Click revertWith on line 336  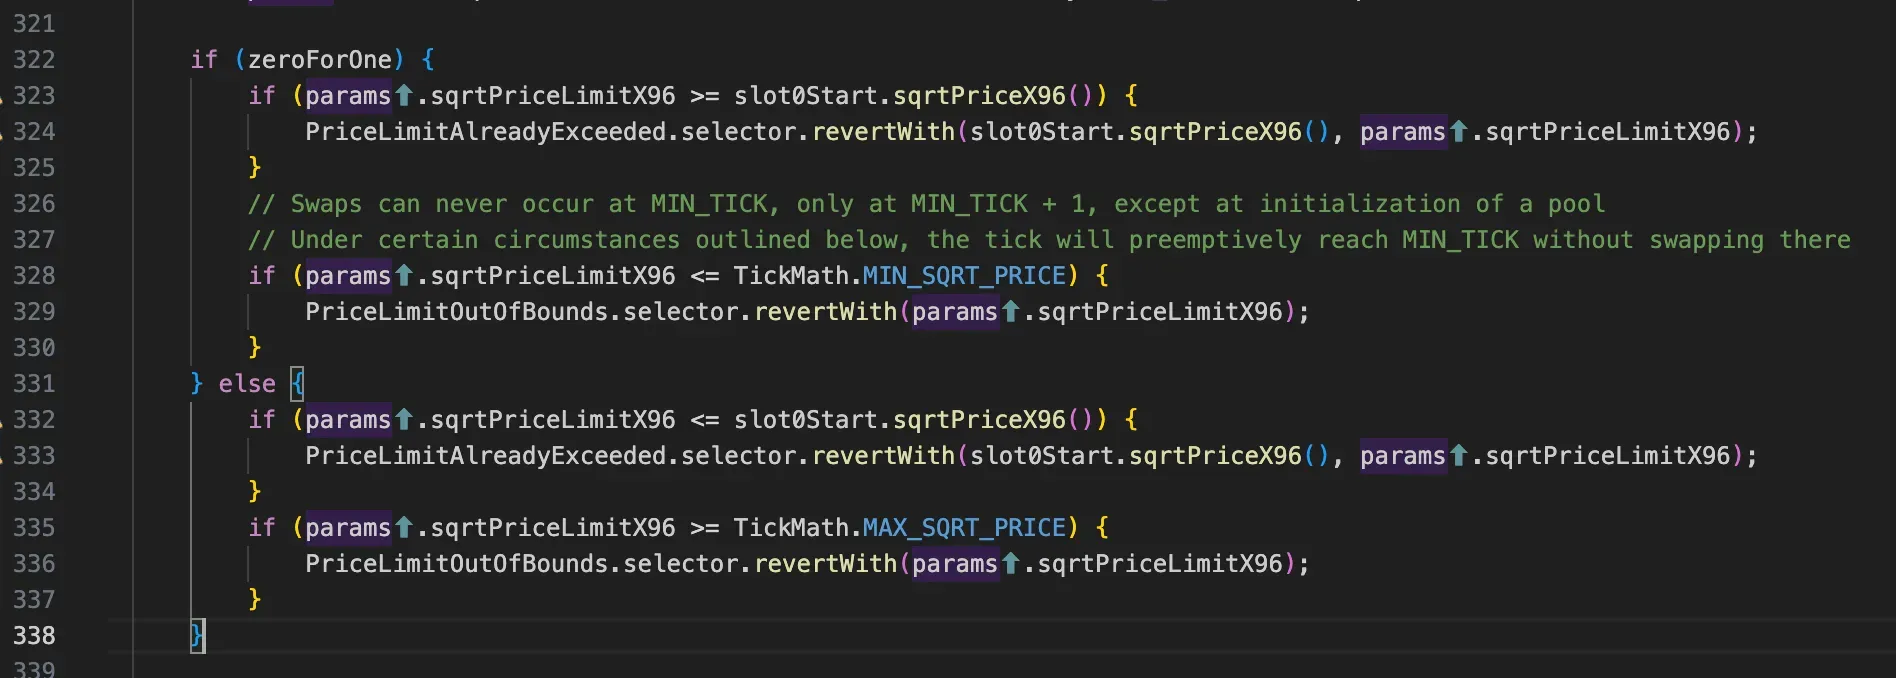click(x=825, y=564)
